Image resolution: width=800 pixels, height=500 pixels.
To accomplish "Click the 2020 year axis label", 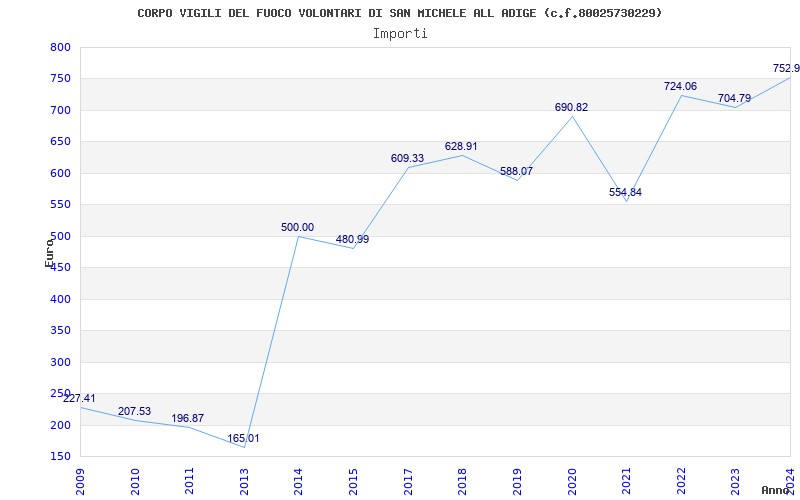I will (x=572, y=481).
